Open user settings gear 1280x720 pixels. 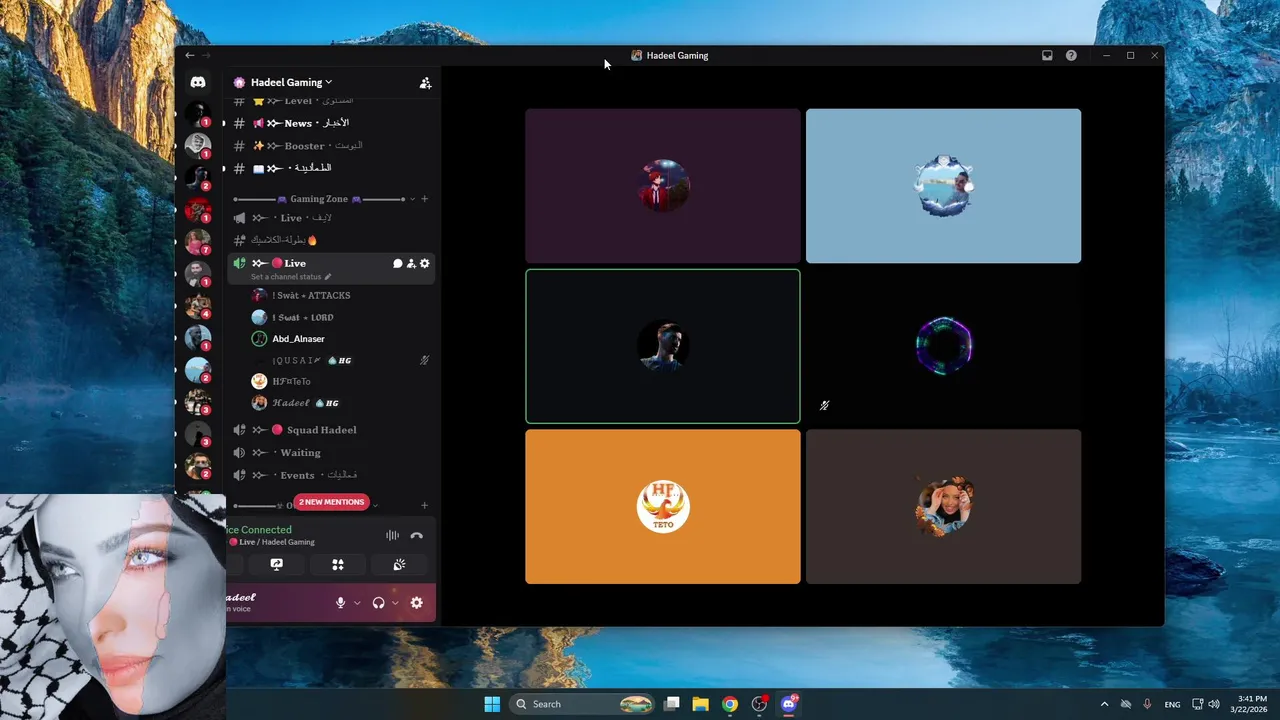point(417,603)
